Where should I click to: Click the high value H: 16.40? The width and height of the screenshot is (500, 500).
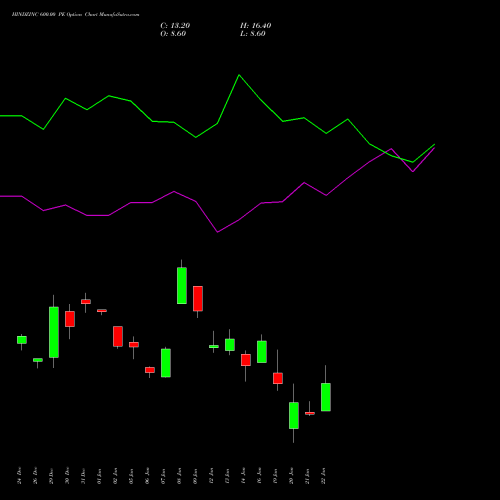click(256, 26)
